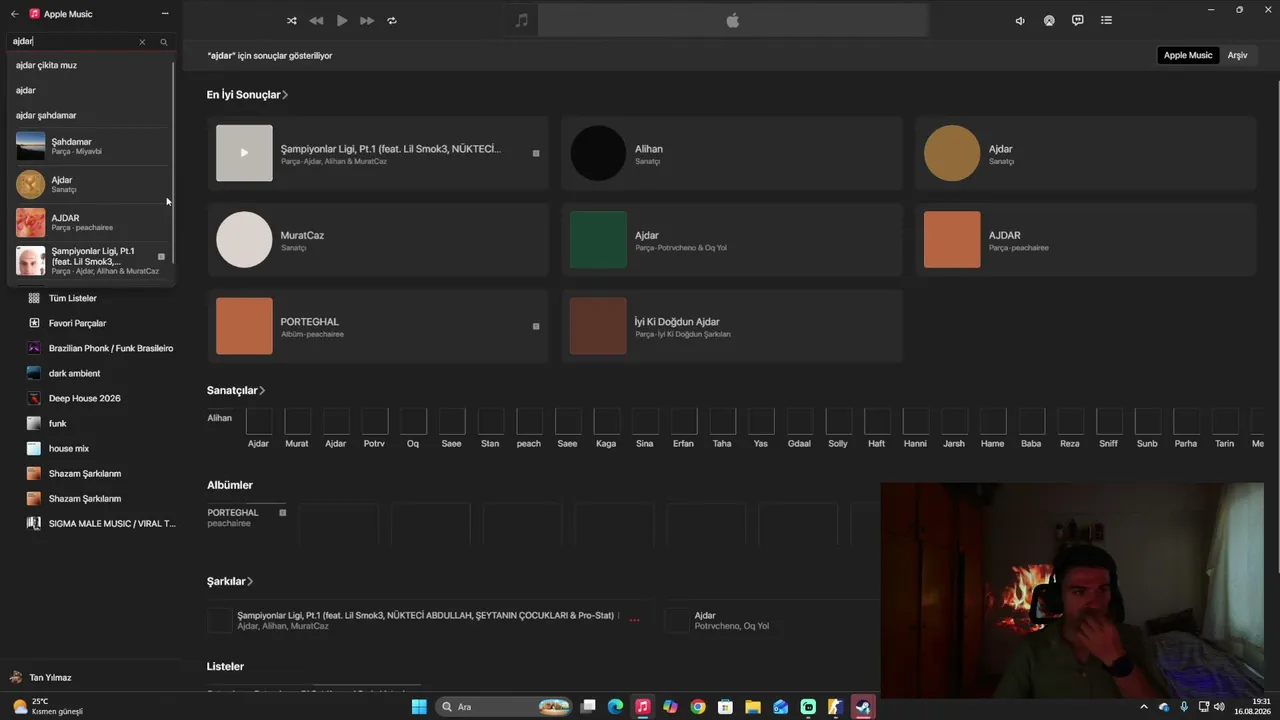
Task: Open the Taha artist tile
Action: [722, 428]
